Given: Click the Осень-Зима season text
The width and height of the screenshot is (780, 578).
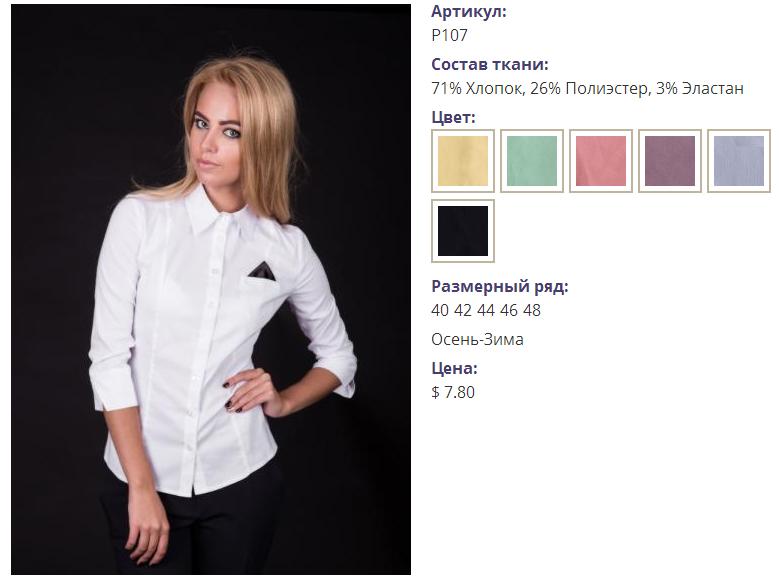Looking at the screenshot, I should [477, 340].
